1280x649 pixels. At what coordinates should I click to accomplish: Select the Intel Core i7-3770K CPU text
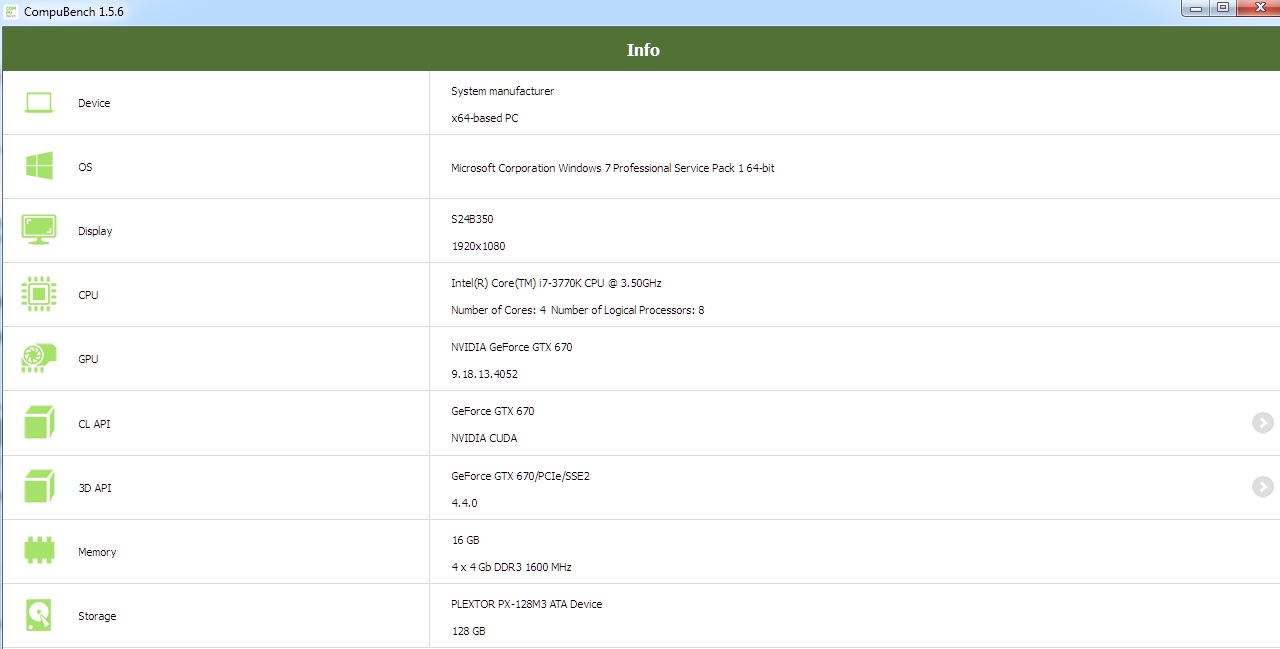click(x=556, y=283)
